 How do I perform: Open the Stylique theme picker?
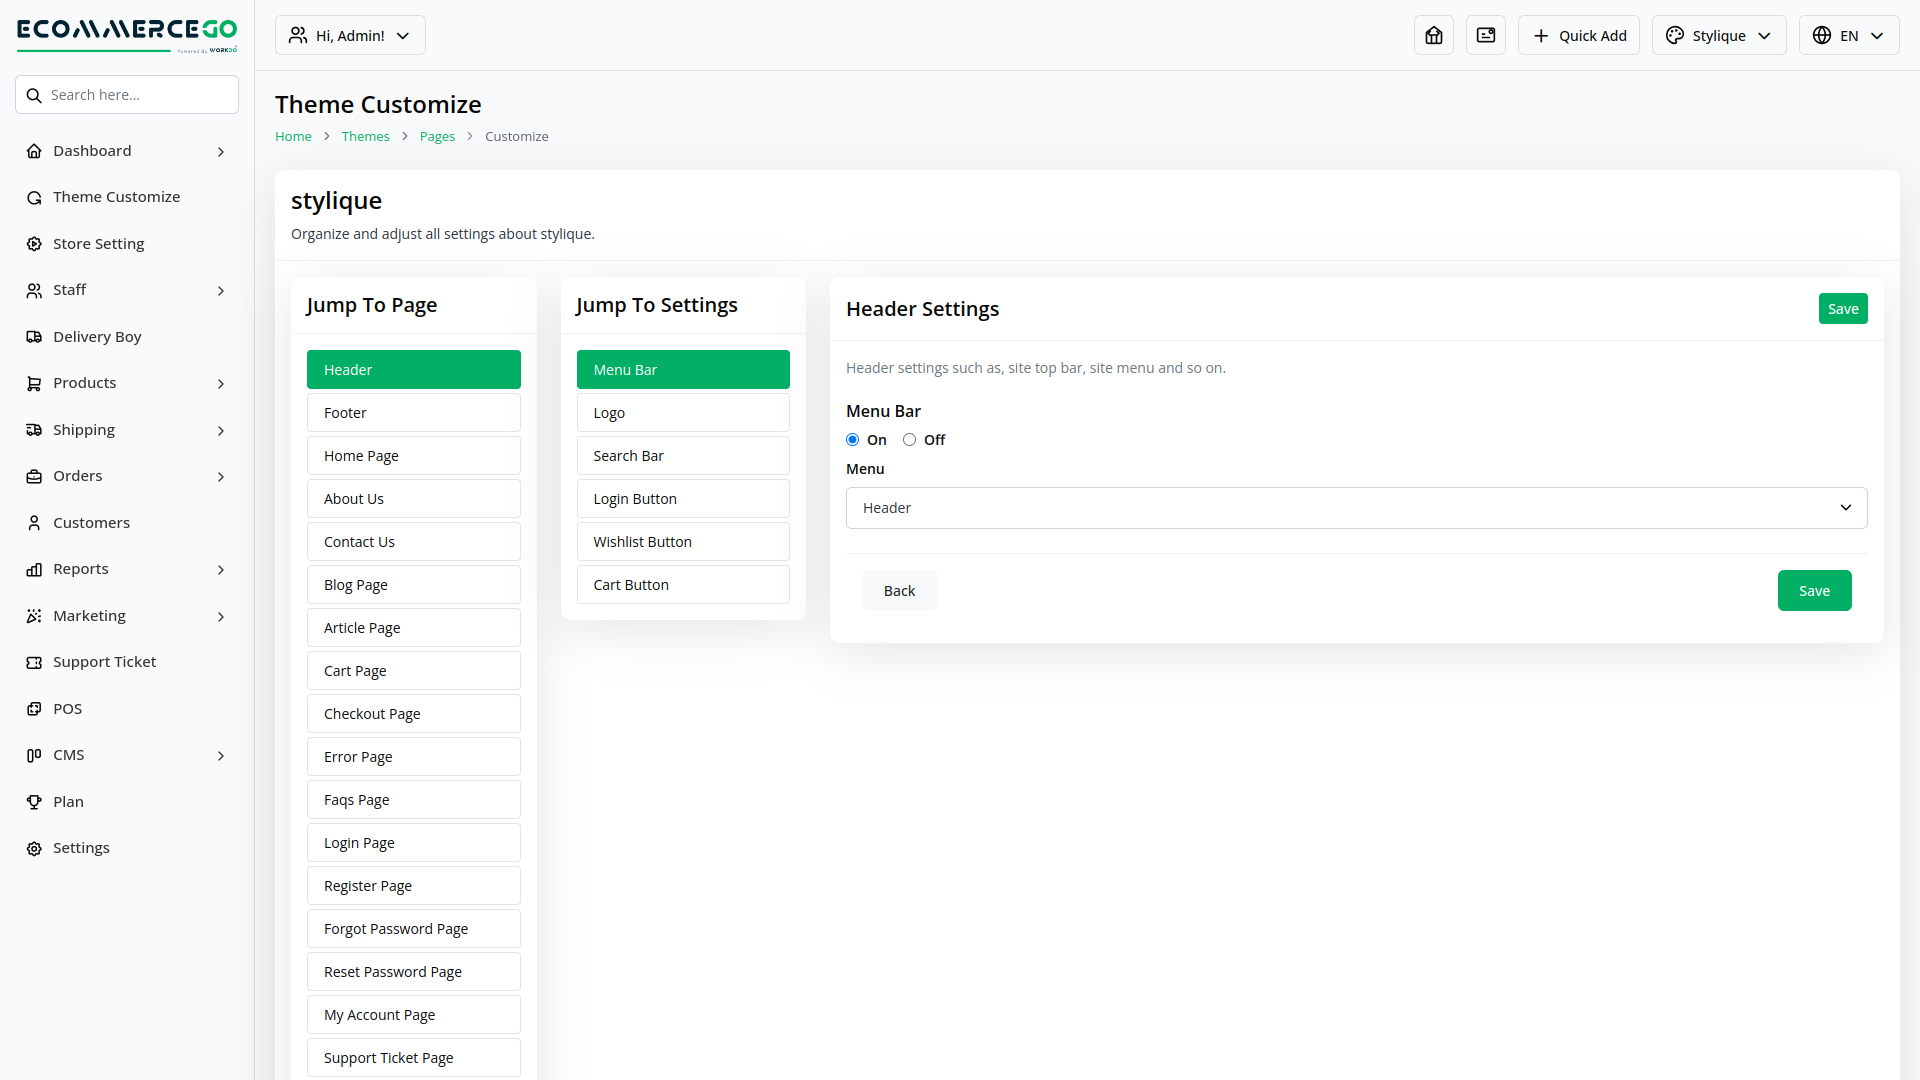pyautogui.click(x=1718, y=35)
